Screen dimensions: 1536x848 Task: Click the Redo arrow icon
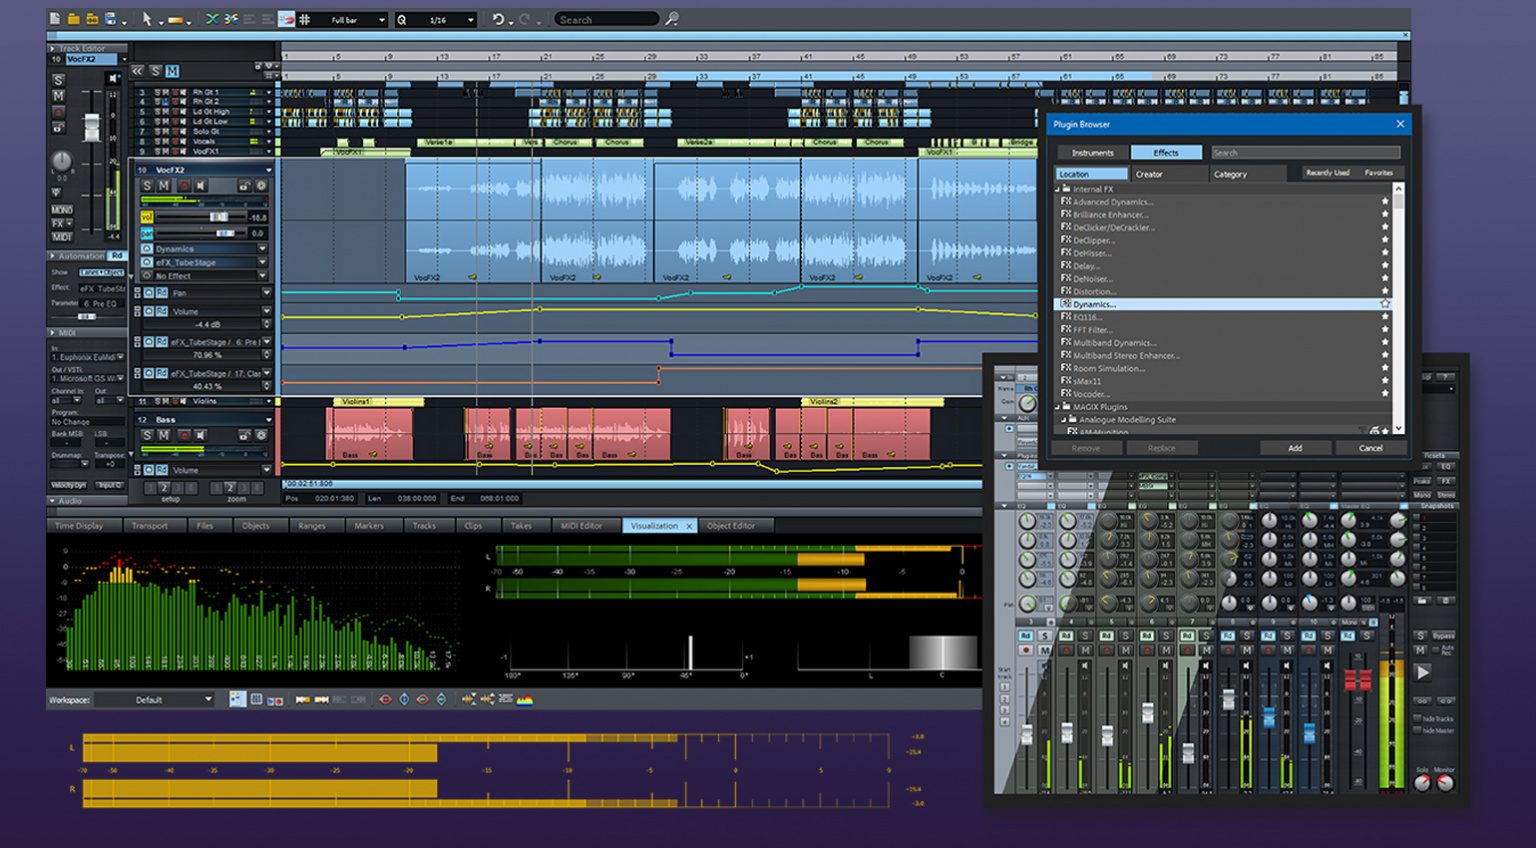coord(524,19)
